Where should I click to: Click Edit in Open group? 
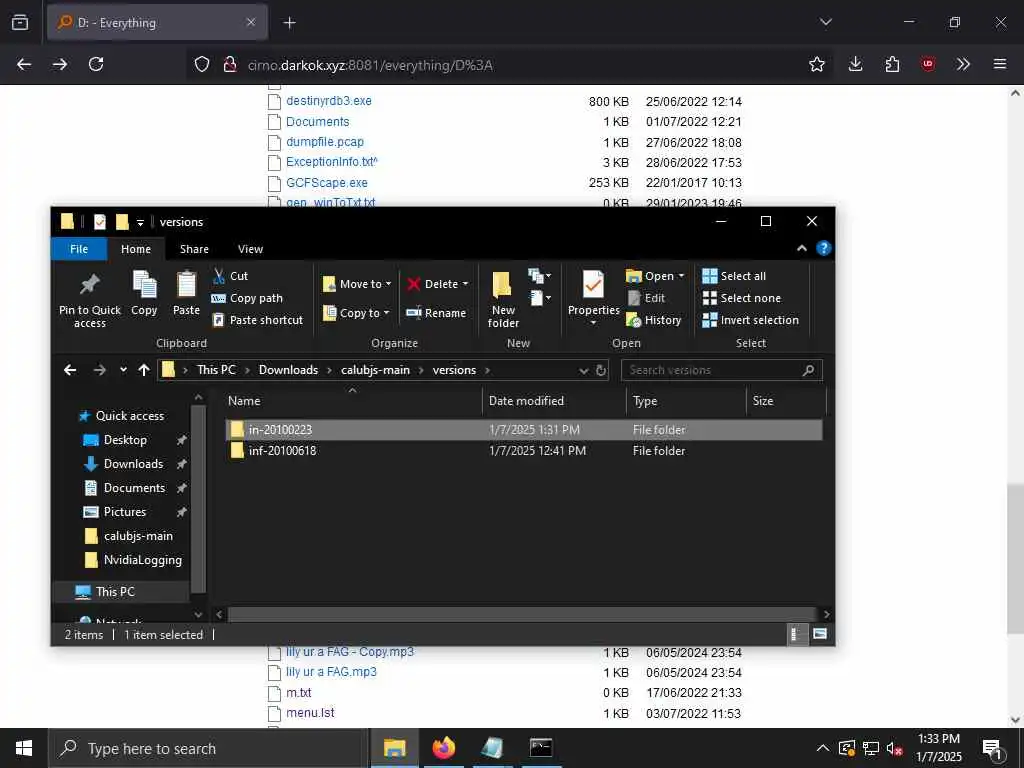click(646, 298)
